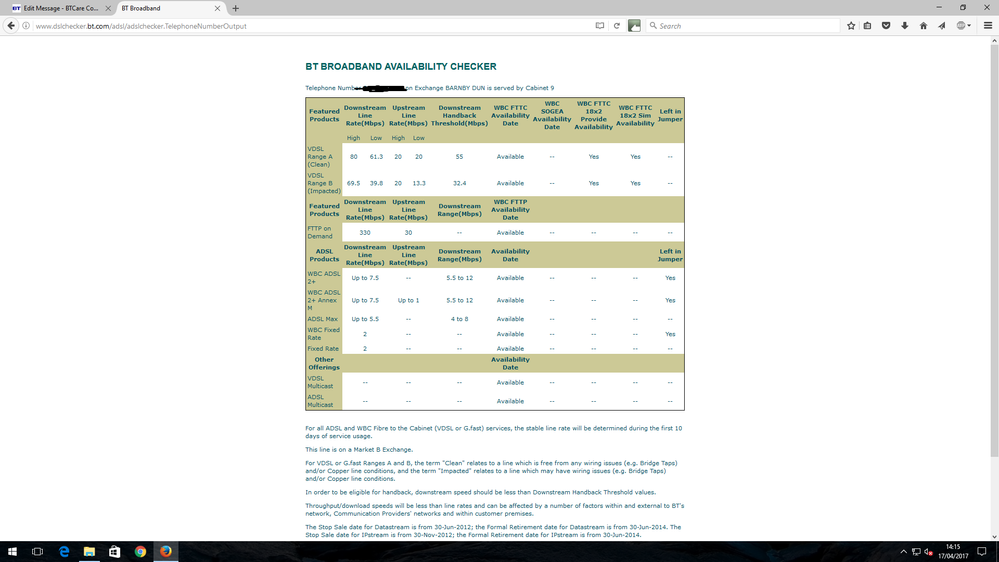The height and width of the screenshot is (562, 999).
Task: Select the BT Broadband tab
Action: [x=169, y=8]
